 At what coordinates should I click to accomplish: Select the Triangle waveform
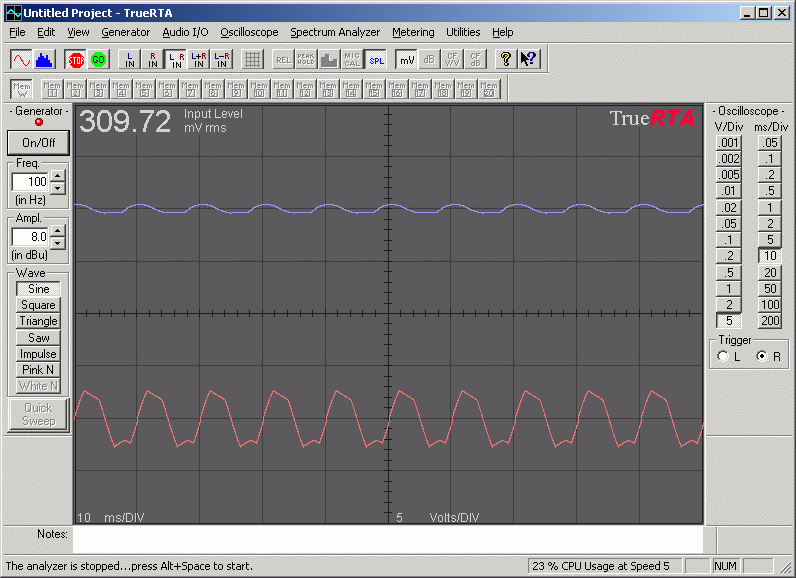(39, 321)
